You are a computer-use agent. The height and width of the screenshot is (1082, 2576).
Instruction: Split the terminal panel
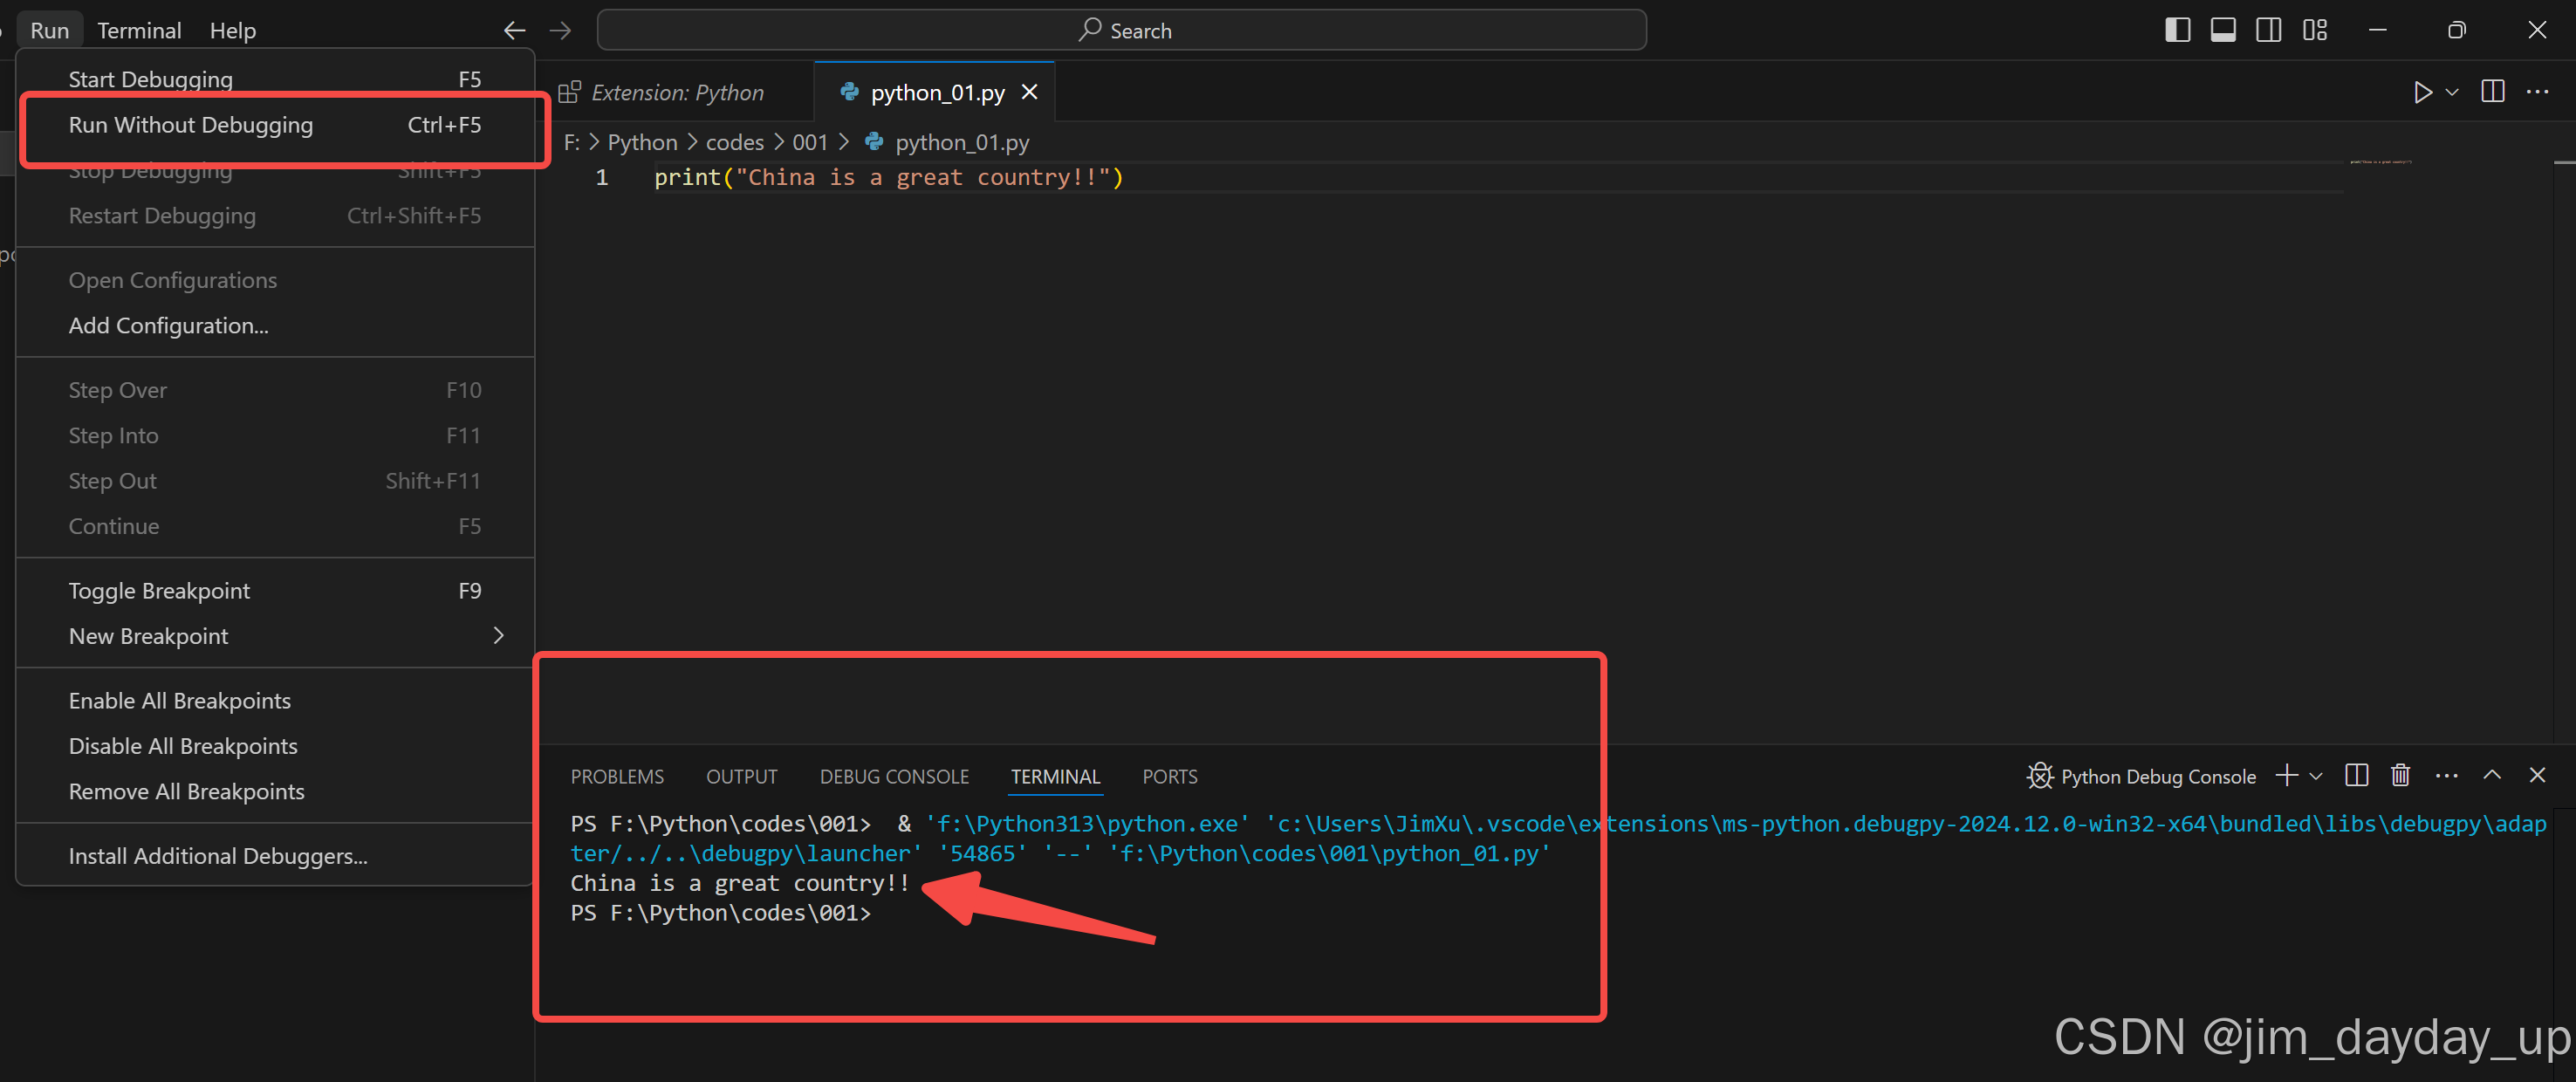click(x=2356, y=775)
